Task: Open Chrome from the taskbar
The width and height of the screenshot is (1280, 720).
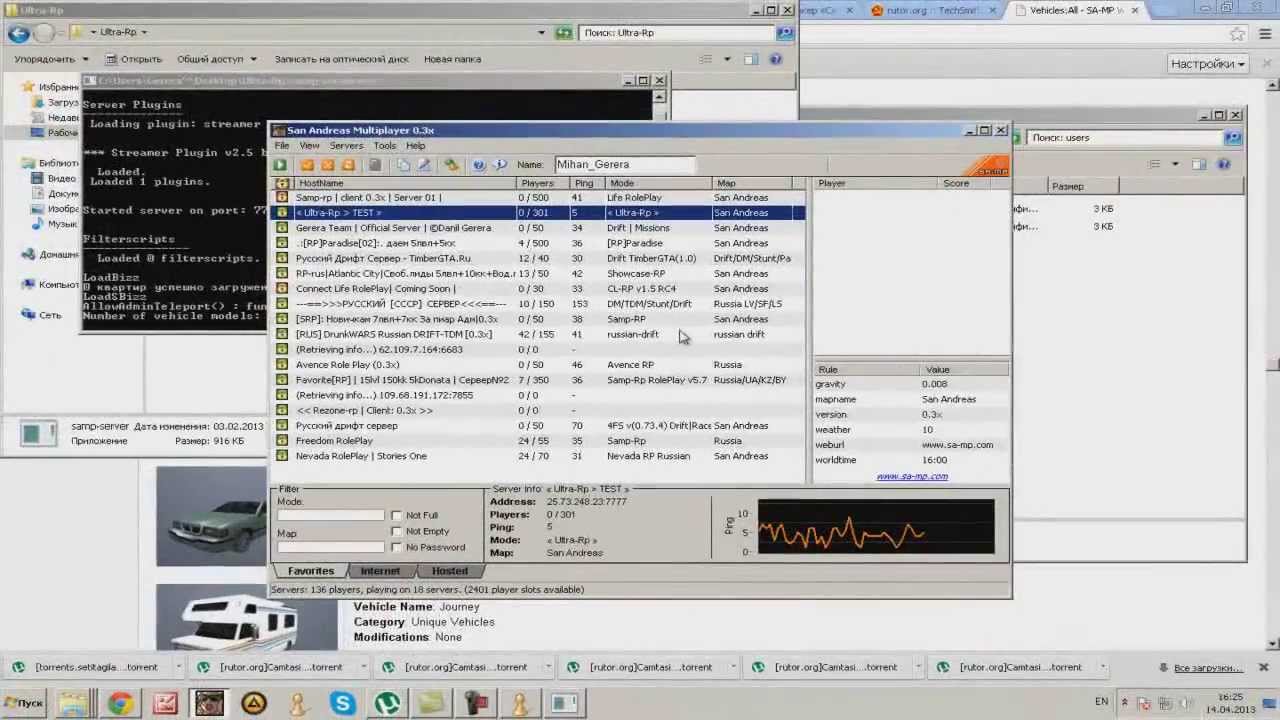Action: point(120,704)
